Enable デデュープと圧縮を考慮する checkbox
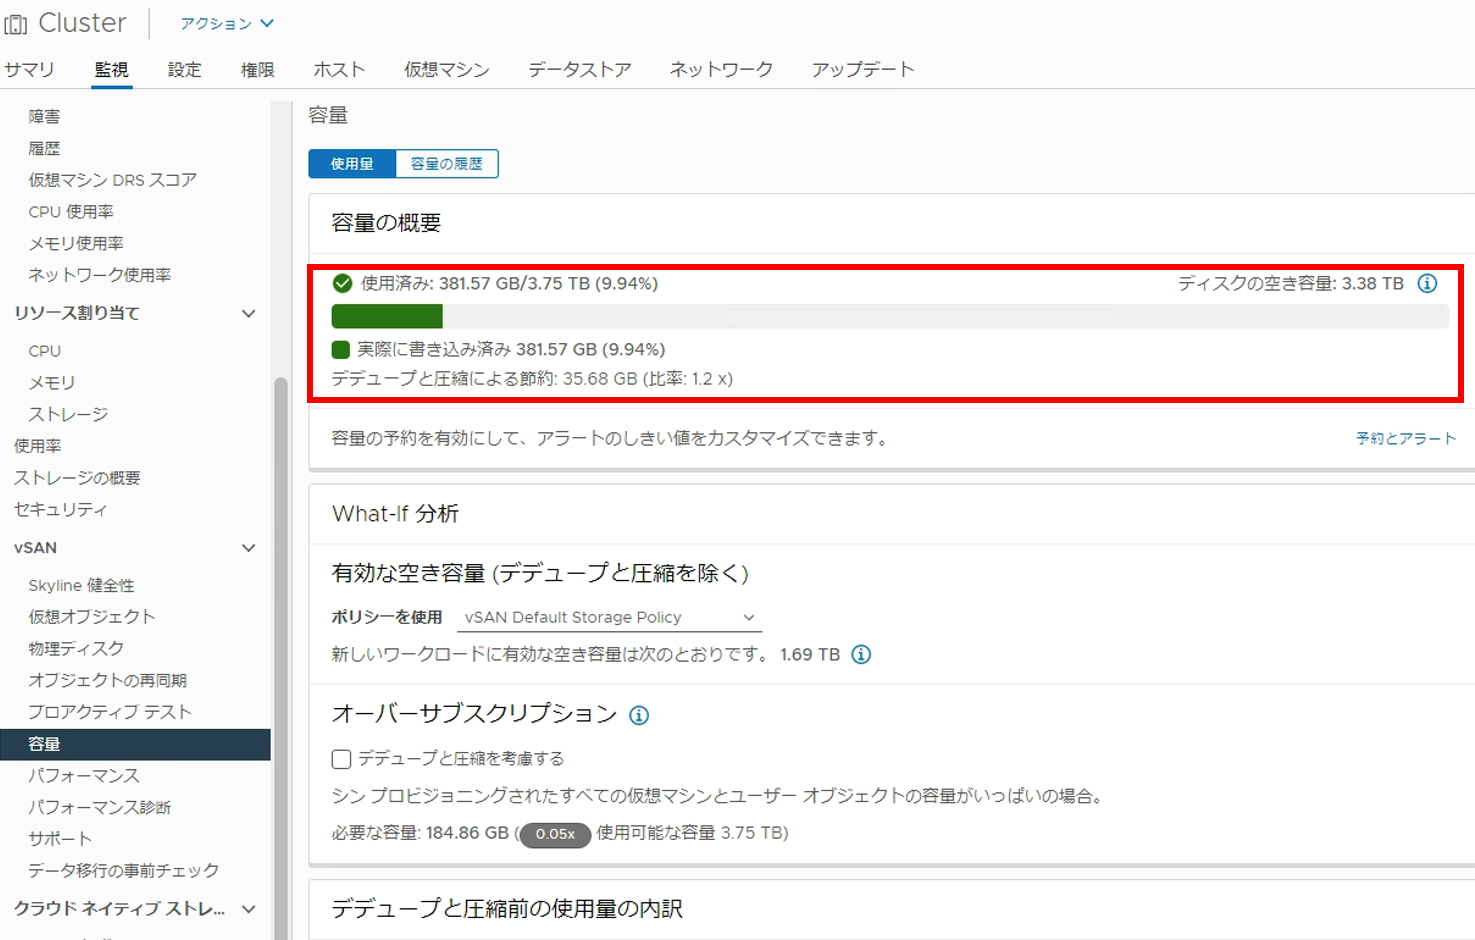Viewport: 1475px width, 940px height. tap(341, 759)
